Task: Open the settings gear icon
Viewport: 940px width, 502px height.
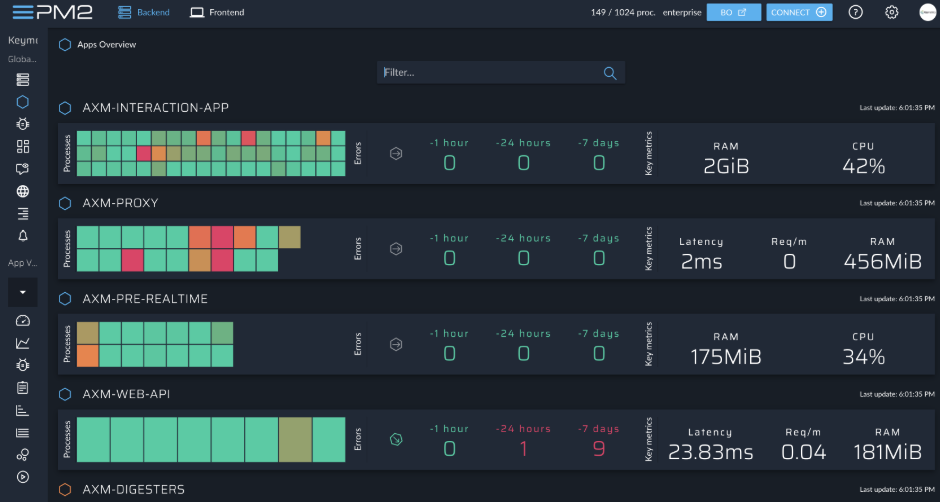Action: (892, 12)
